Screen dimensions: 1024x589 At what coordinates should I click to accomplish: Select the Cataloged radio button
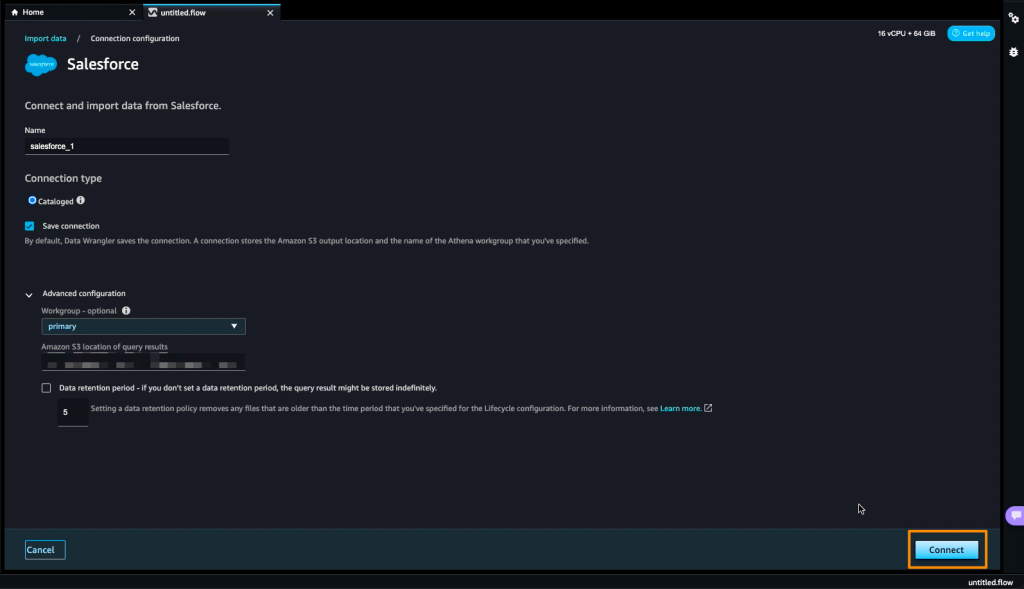[32, 201]
